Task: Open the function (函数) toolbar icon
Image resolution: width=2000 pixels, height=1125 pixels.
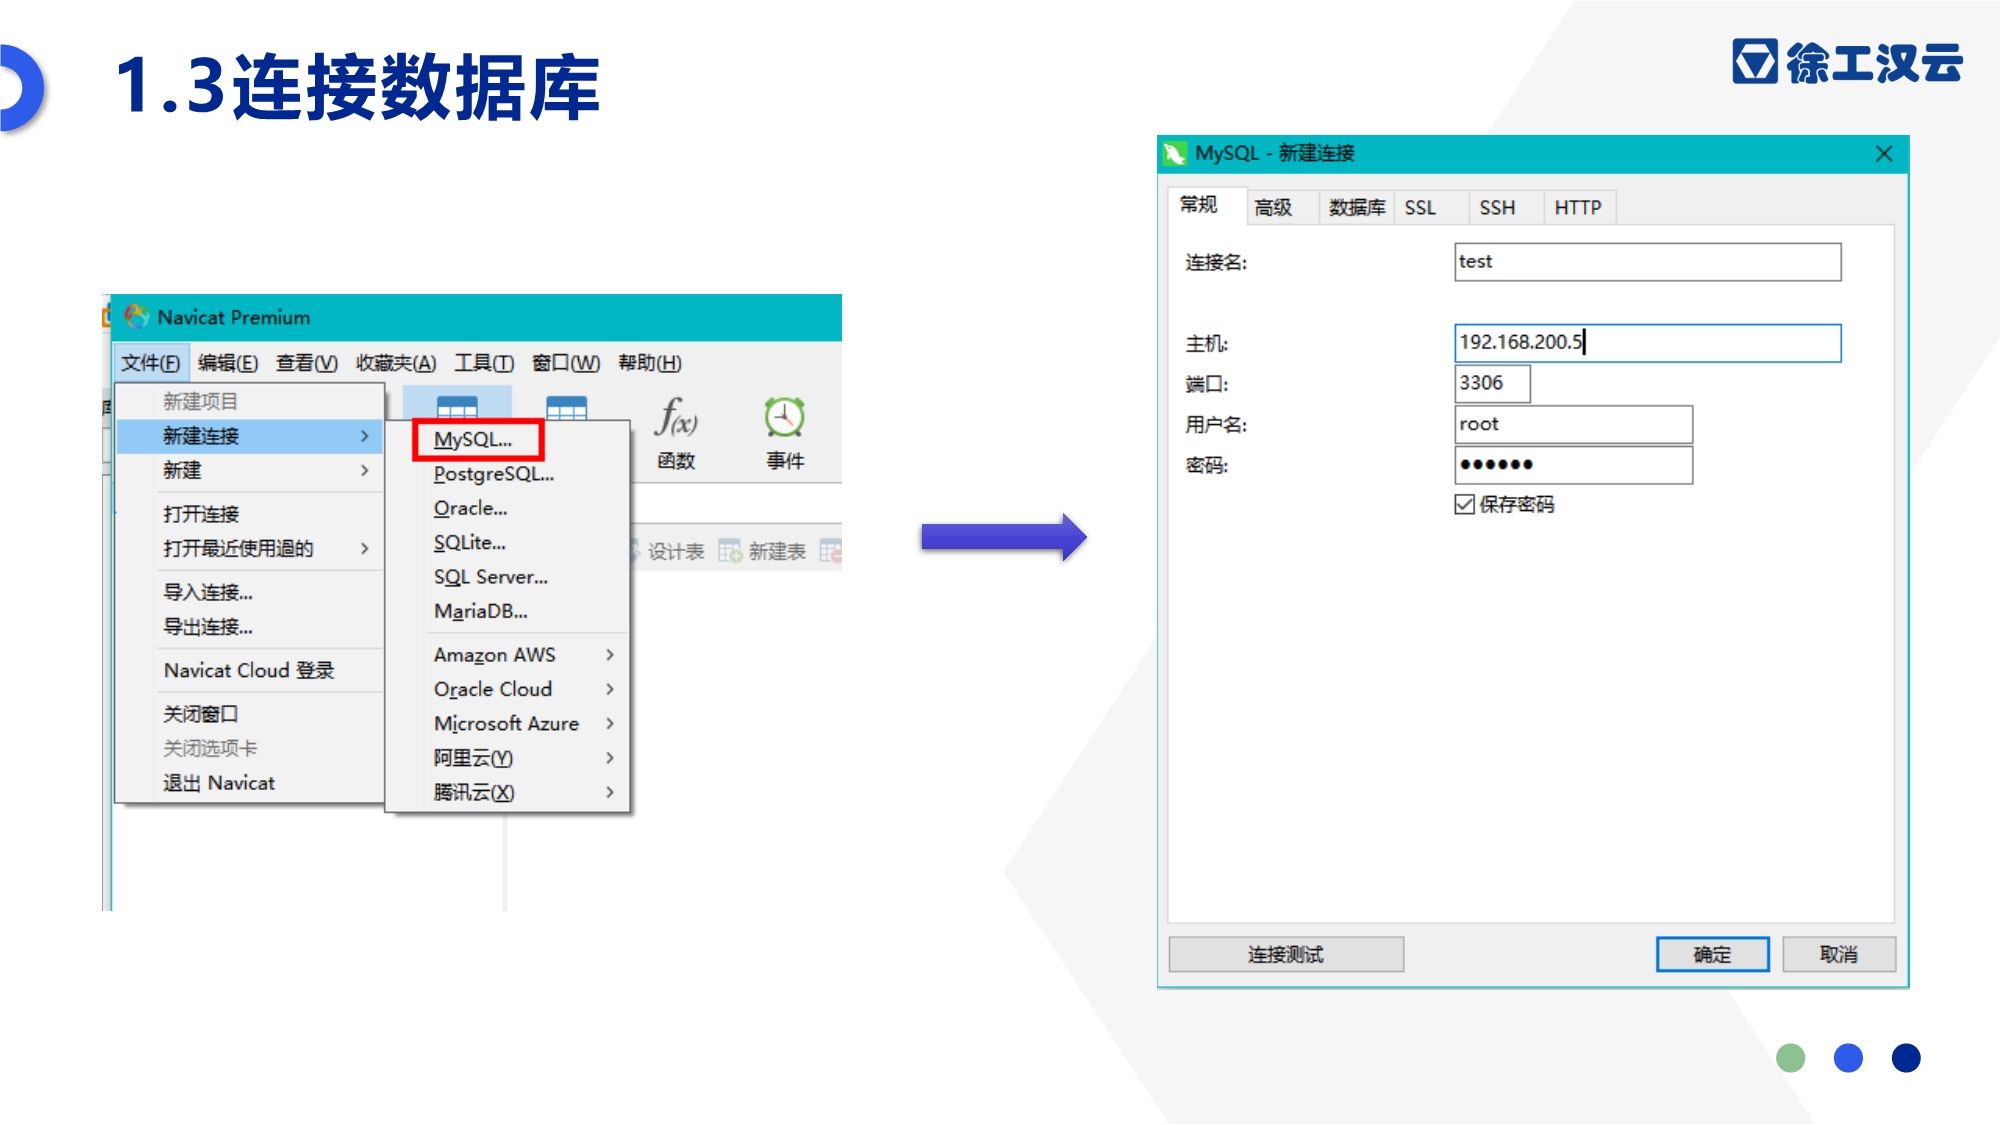Action: click(x=676, y=433)
